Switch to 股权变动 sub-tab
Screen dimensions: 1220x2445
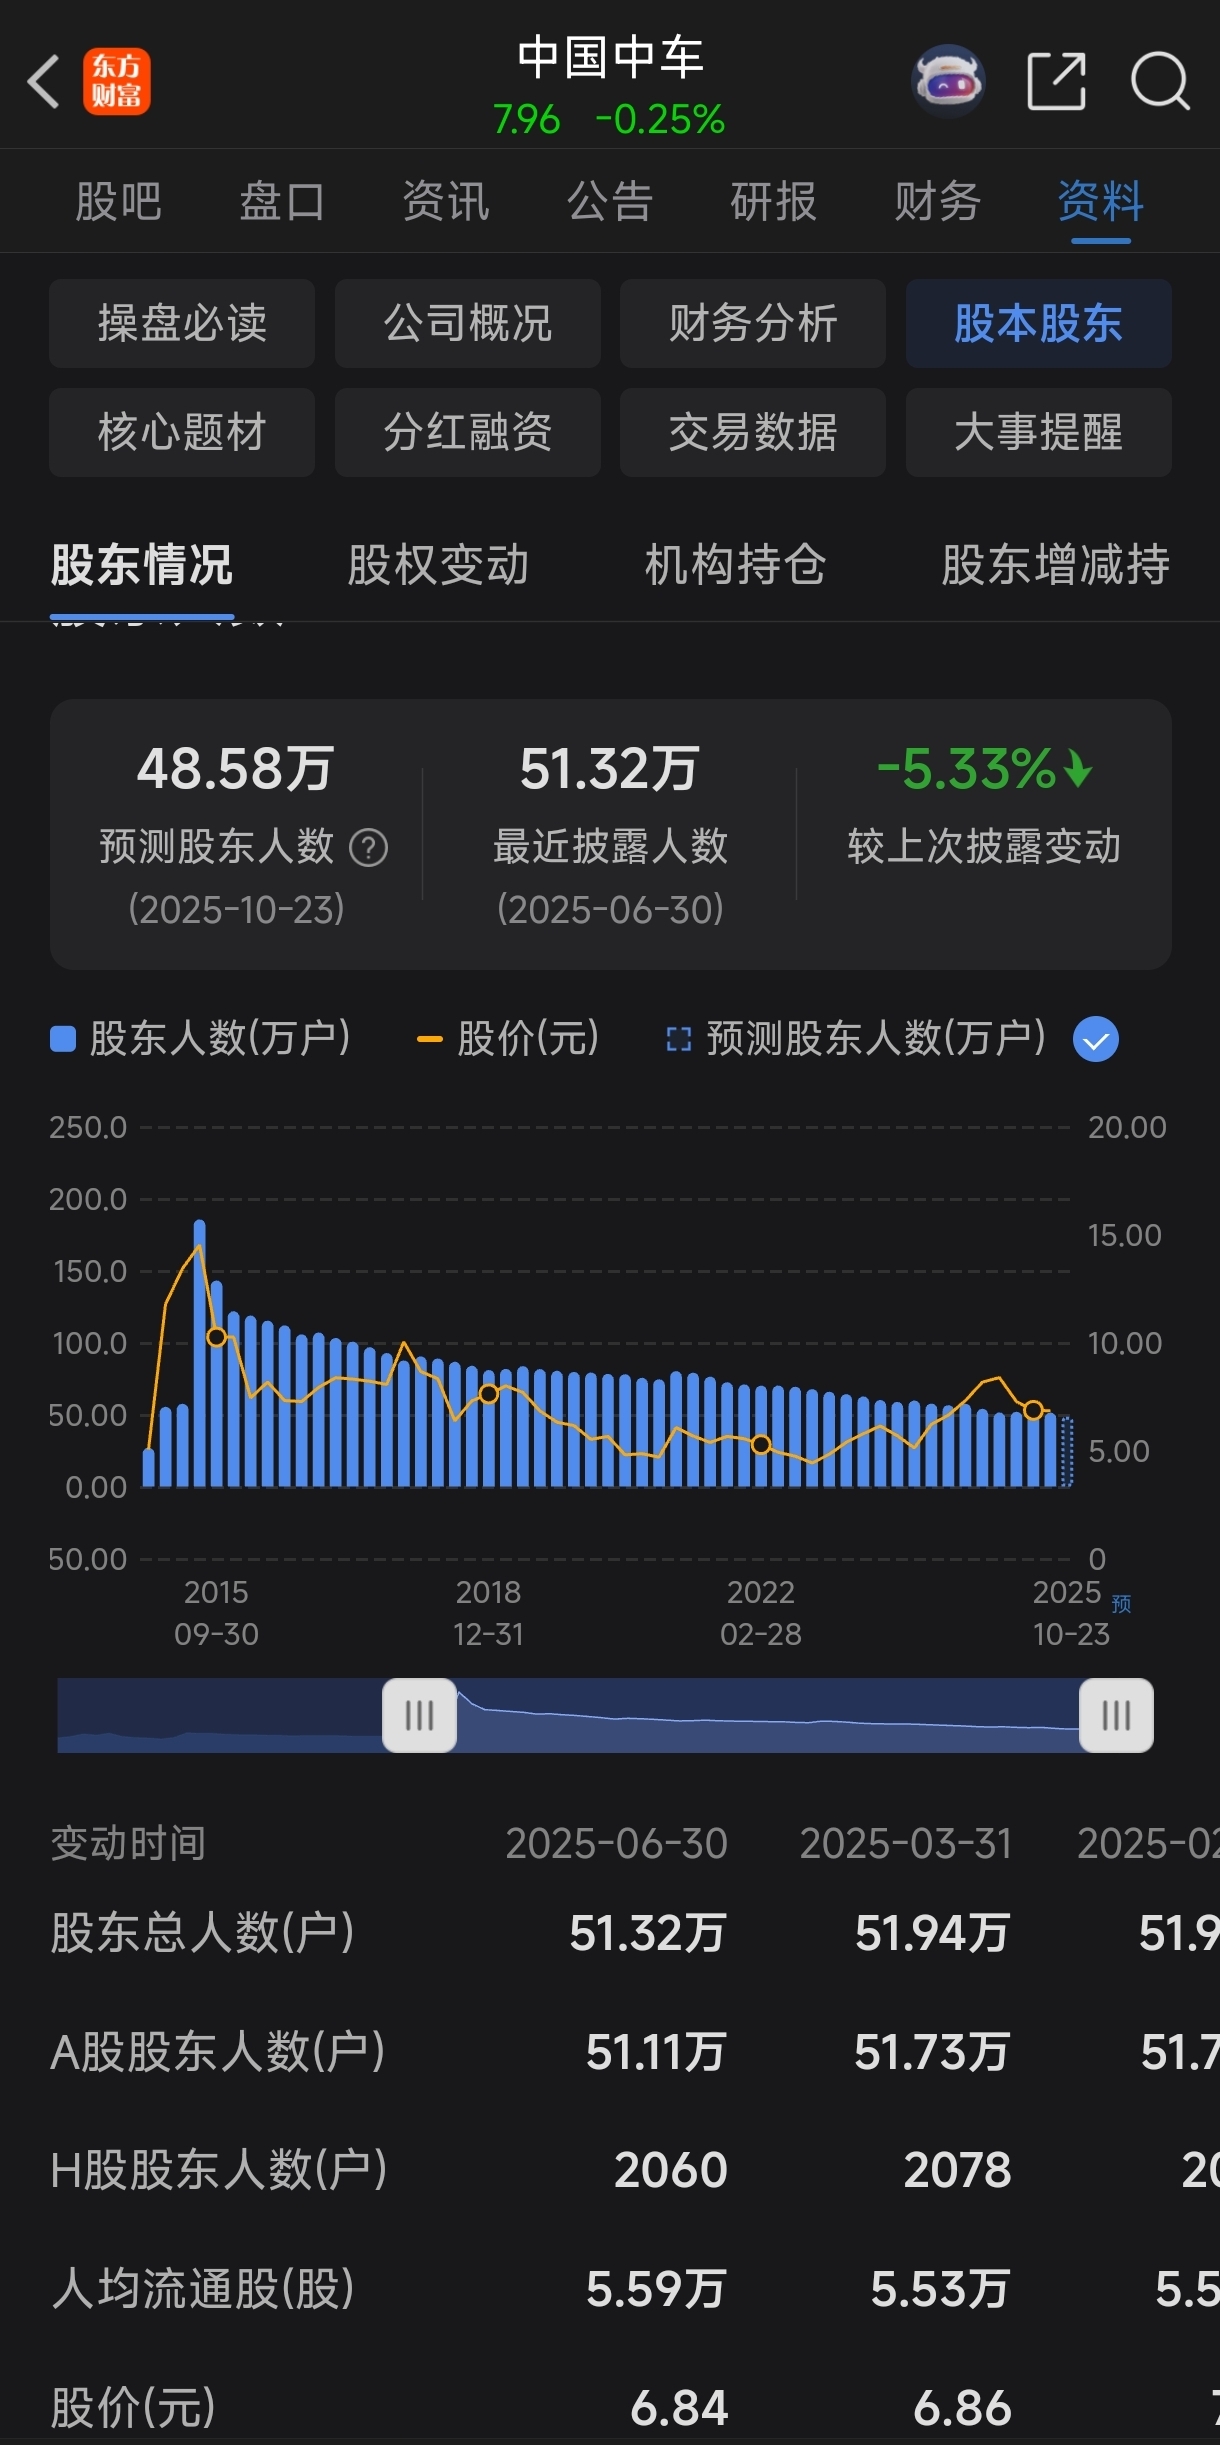pyautogui.click(x=438, y=565)
